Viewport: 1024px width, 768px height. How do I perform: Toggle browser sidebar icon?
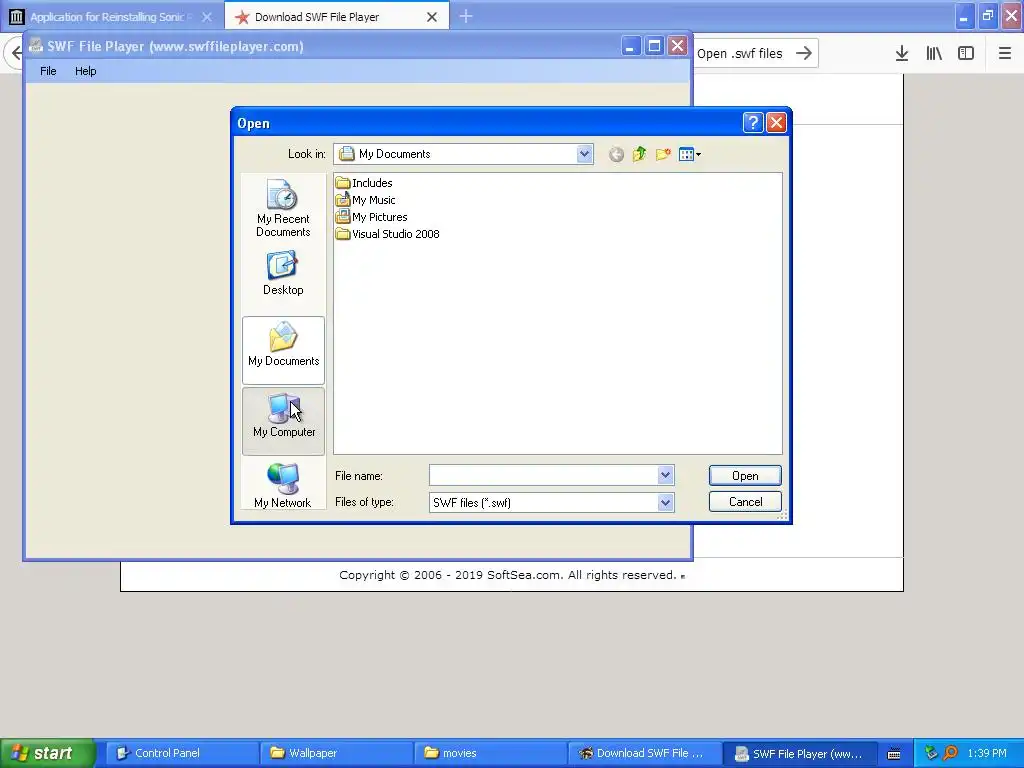[966, 53]
